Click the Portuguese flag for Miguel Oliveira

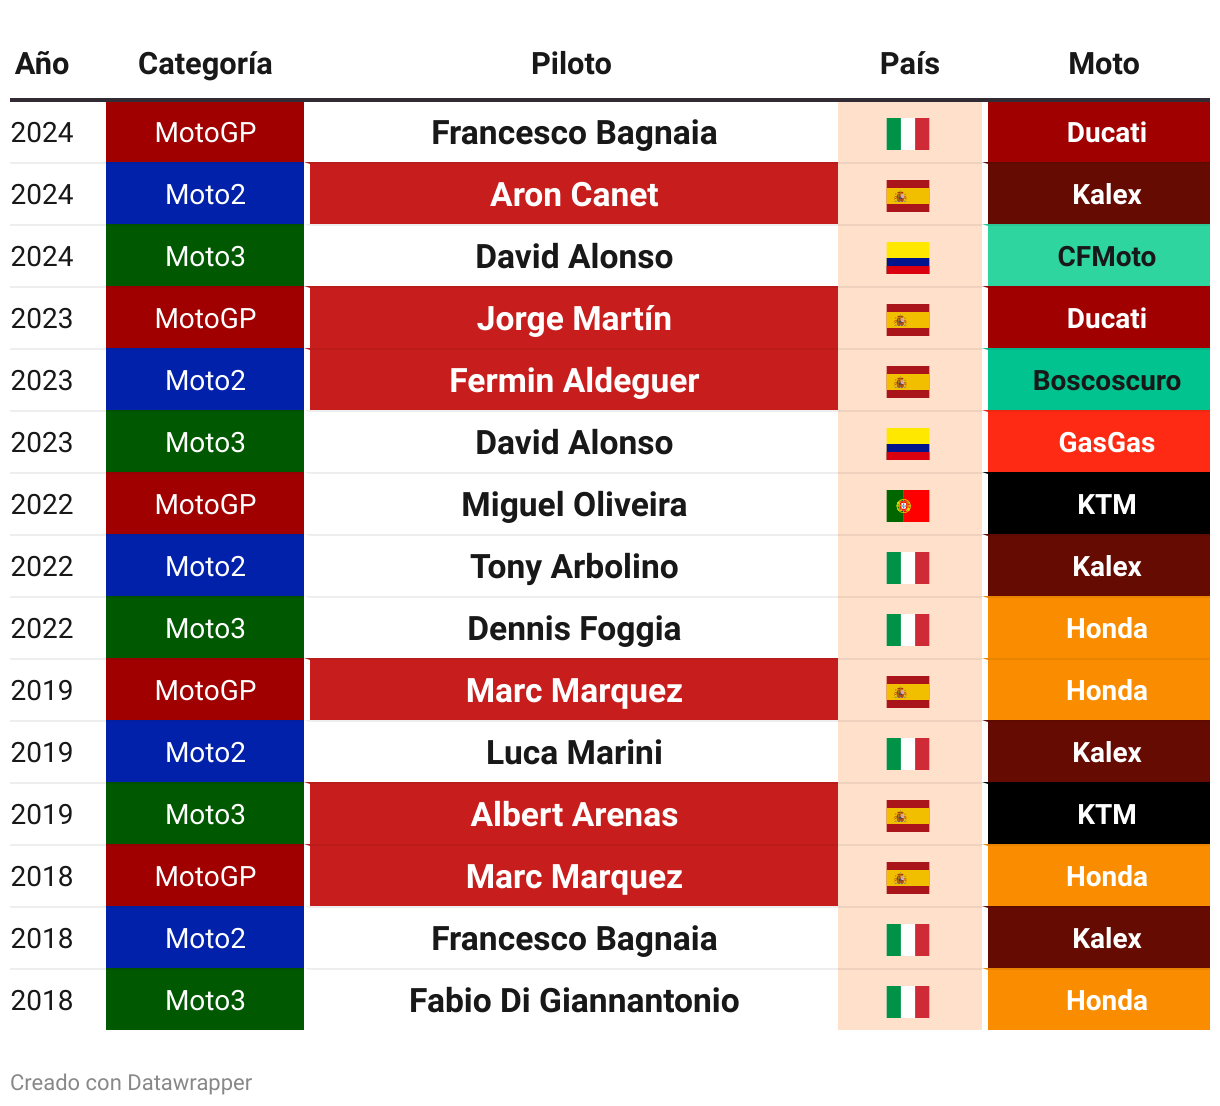908,505
